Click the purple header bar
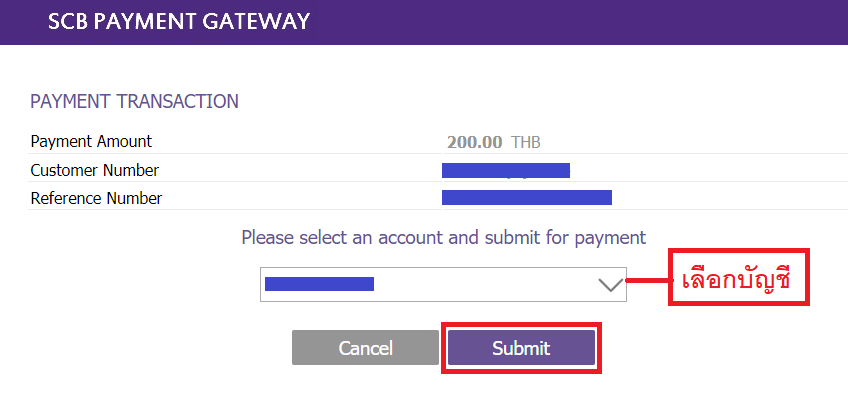848x397 pixels. click(424, 22)
